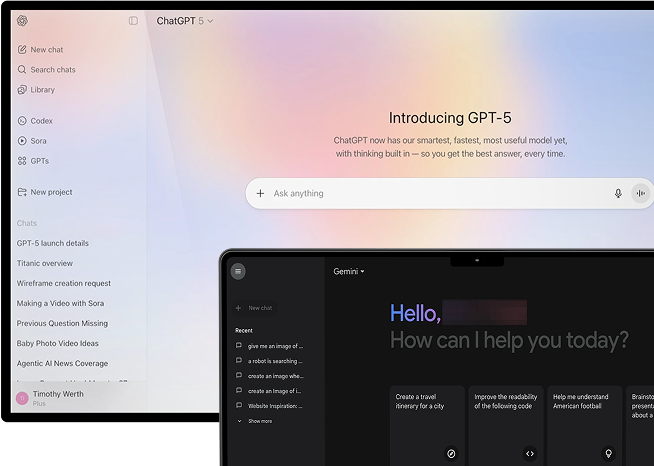Open the Titanic overview chat
This screenshot has height=466, width=654.
click(45, 263)
